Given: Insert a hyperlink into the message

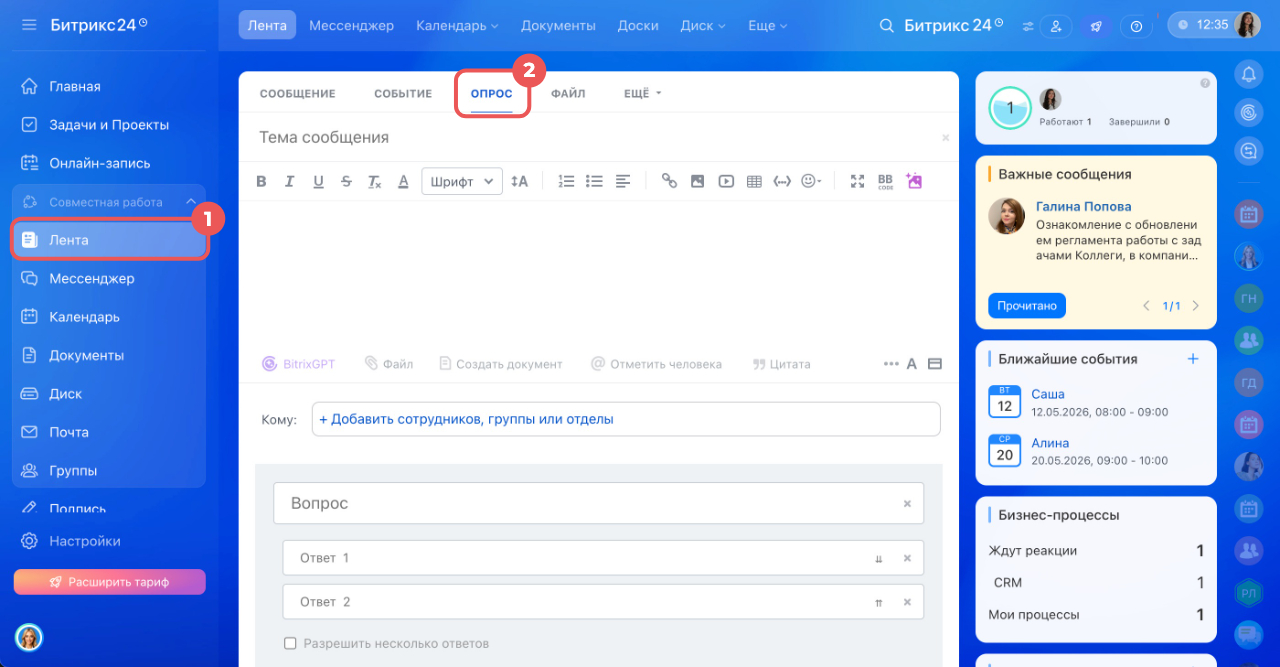Looking at the screenshot, I should click(669, 181).
